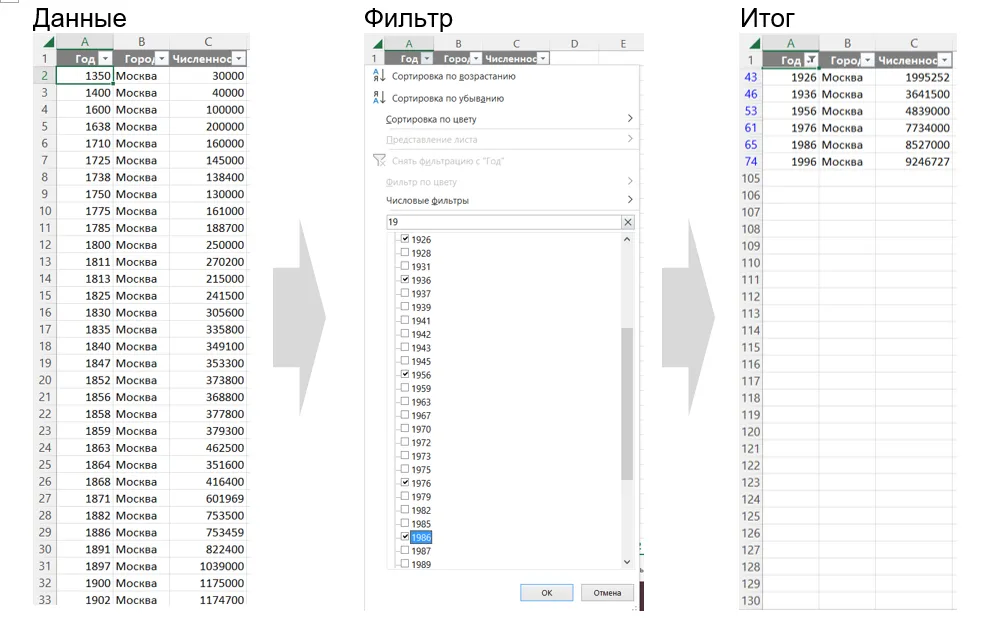988x627 pixels.
Task: Click select-all corner triangle in Данные sheet
Action: pos(49,42)
